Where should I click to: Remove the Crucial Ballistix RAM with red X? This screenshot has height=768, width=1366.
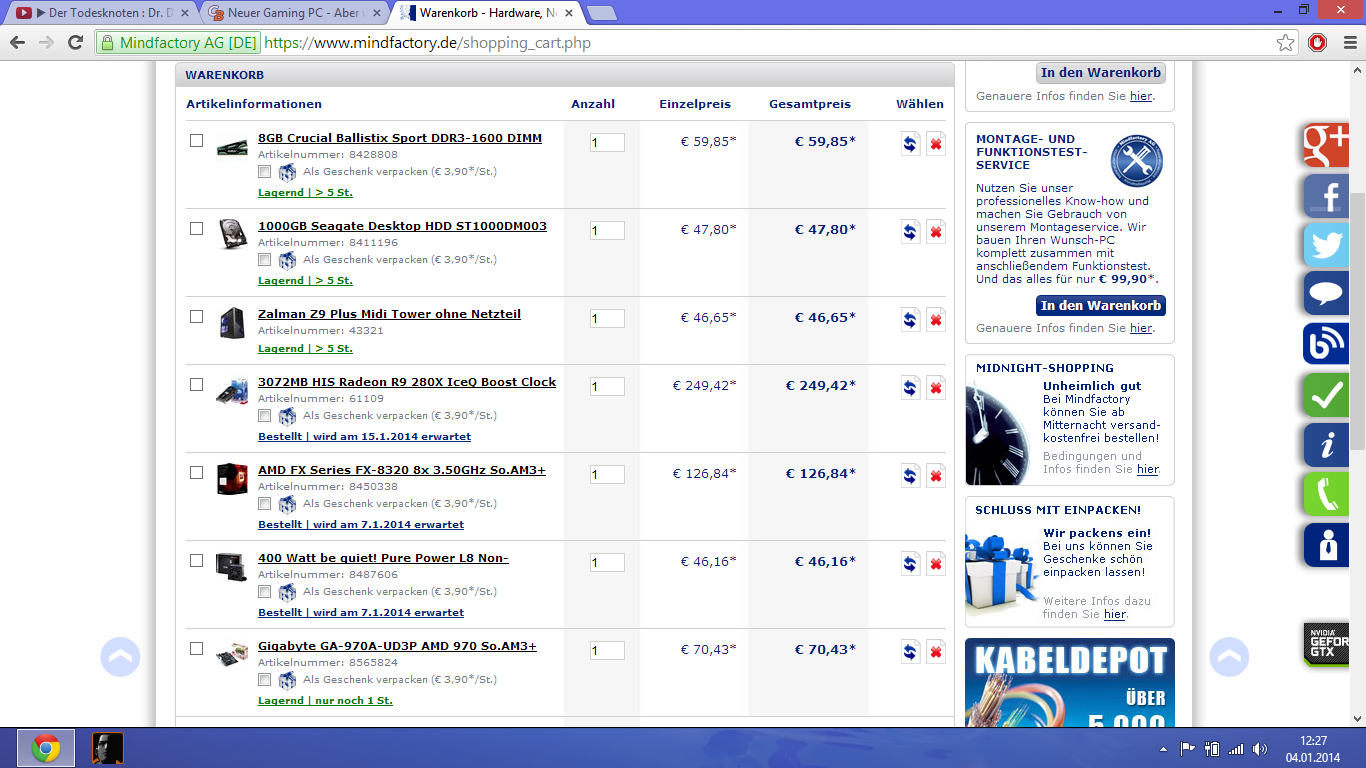pyautogui.click(x=936, y=144)
